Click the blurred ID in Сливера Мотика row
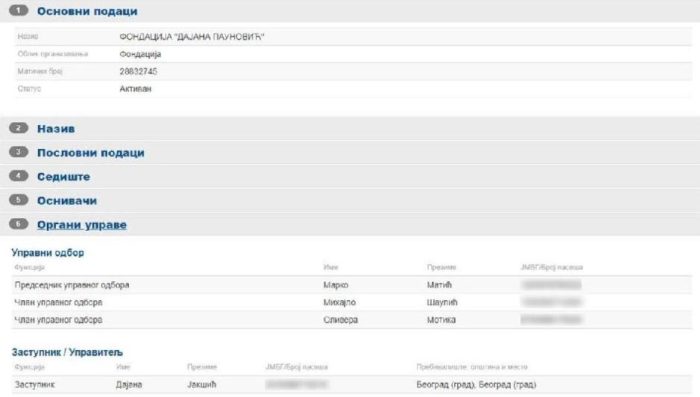This screenshot has height=397, width=700. click(x=551, y=320)
